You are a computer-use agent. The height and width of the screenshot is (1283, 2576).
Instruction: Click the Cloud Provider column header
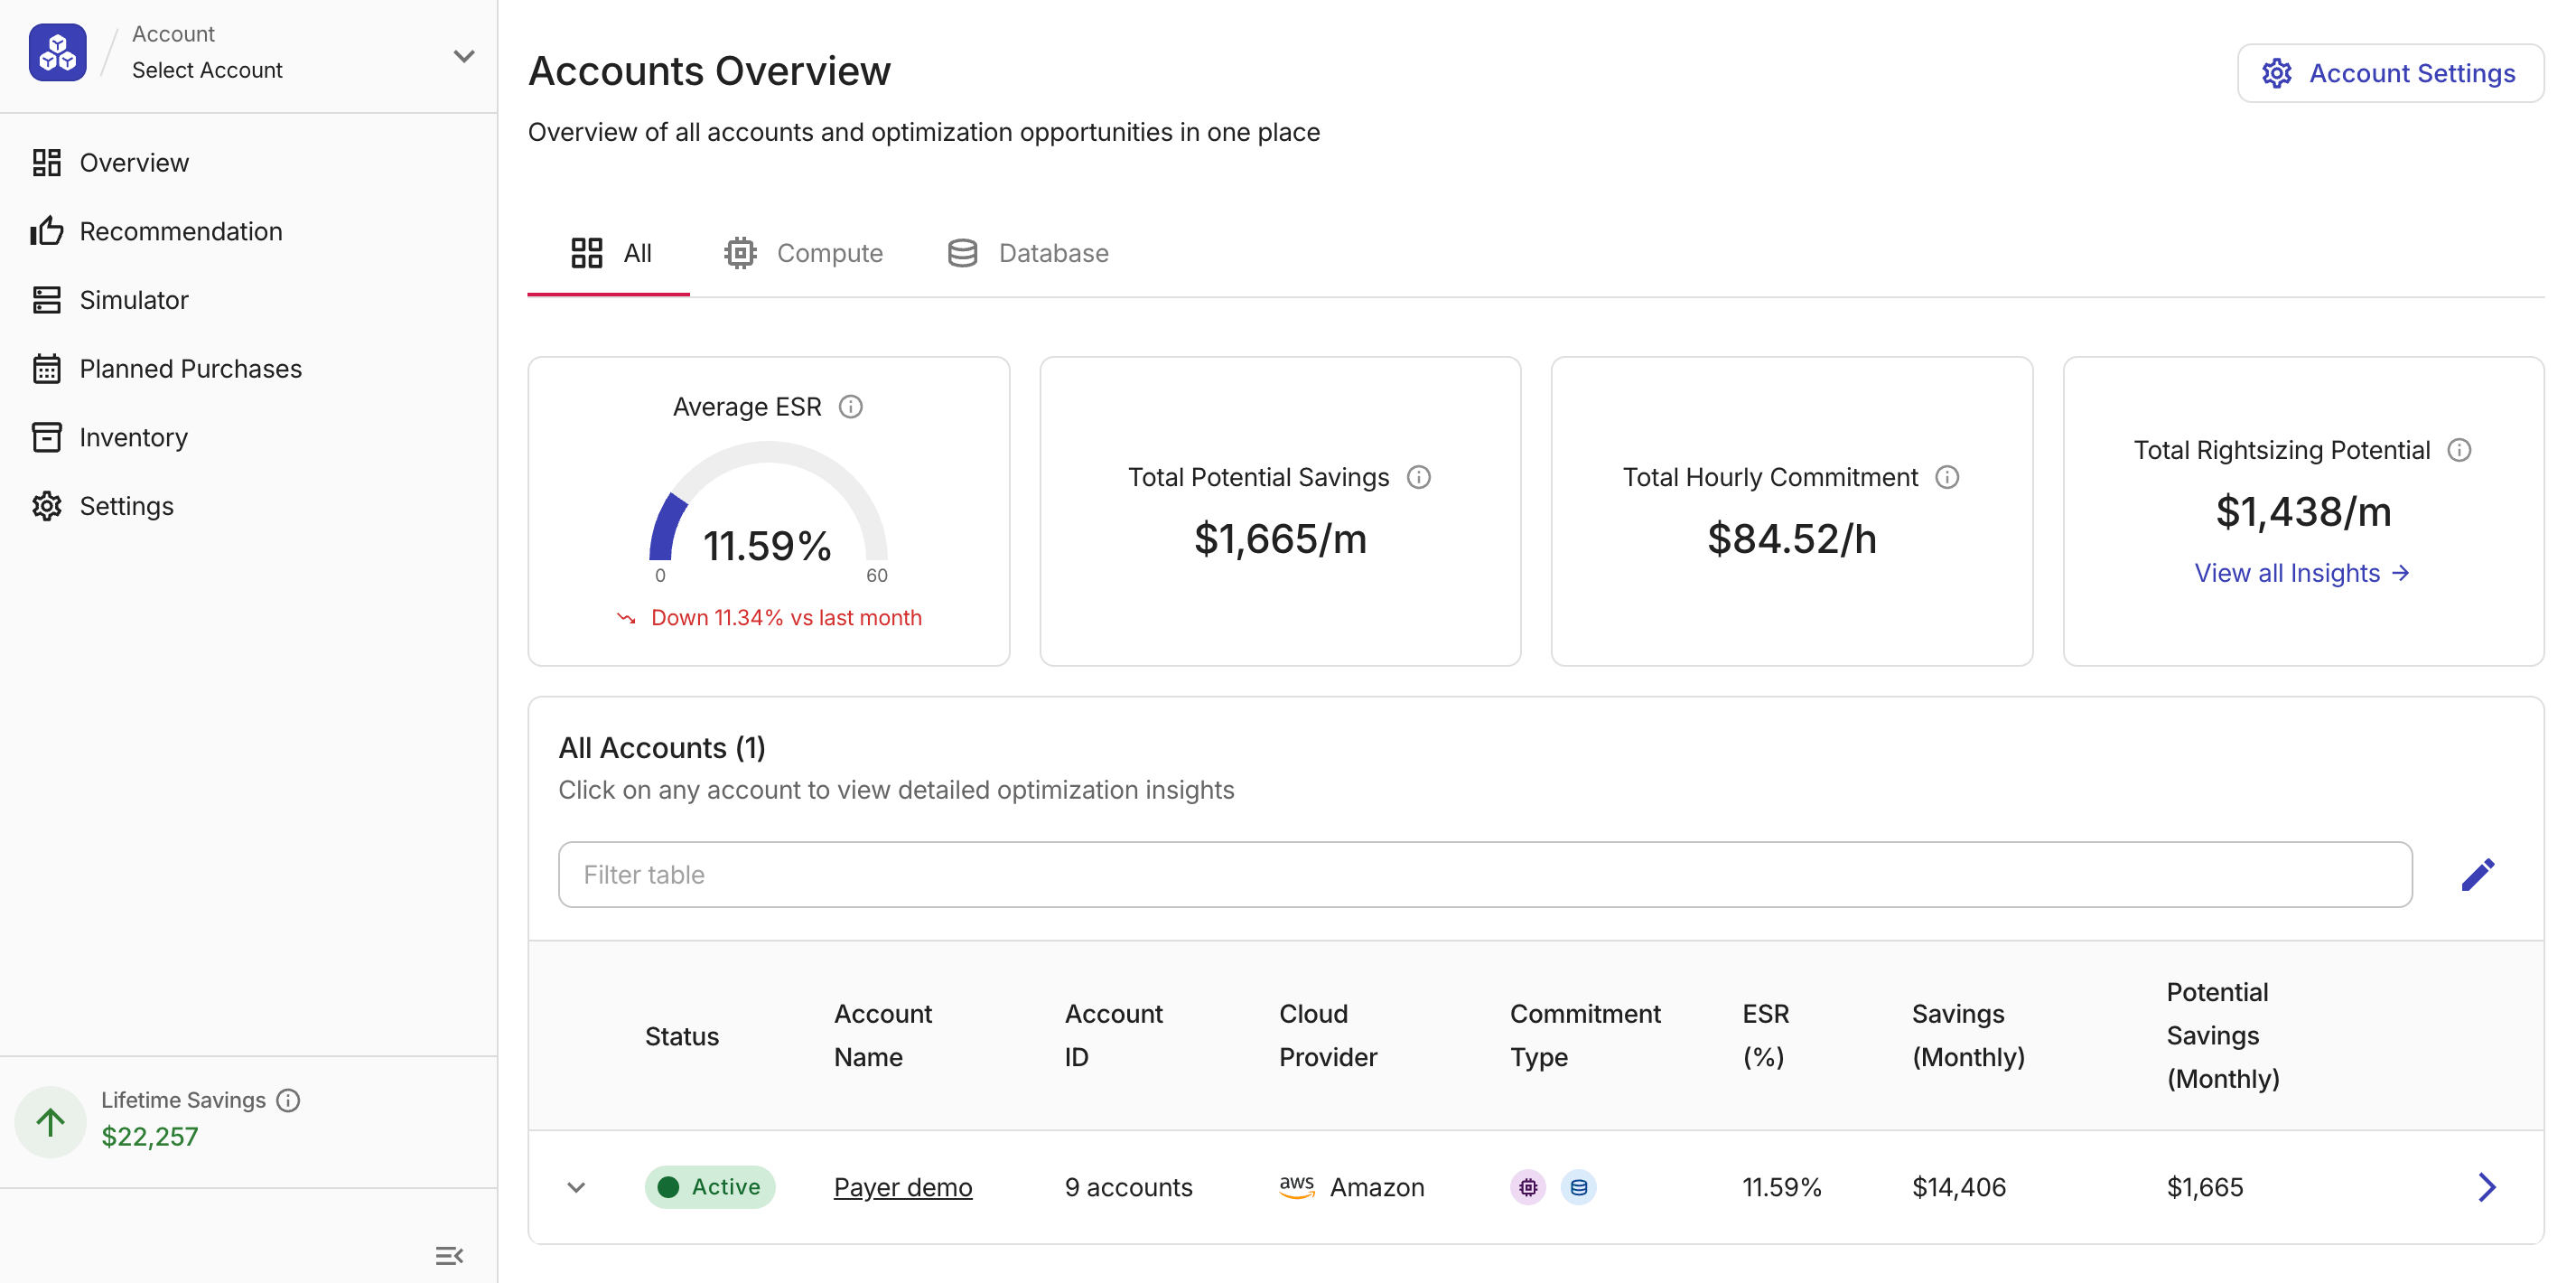pyautogui.click(x=1328, y=1035)
